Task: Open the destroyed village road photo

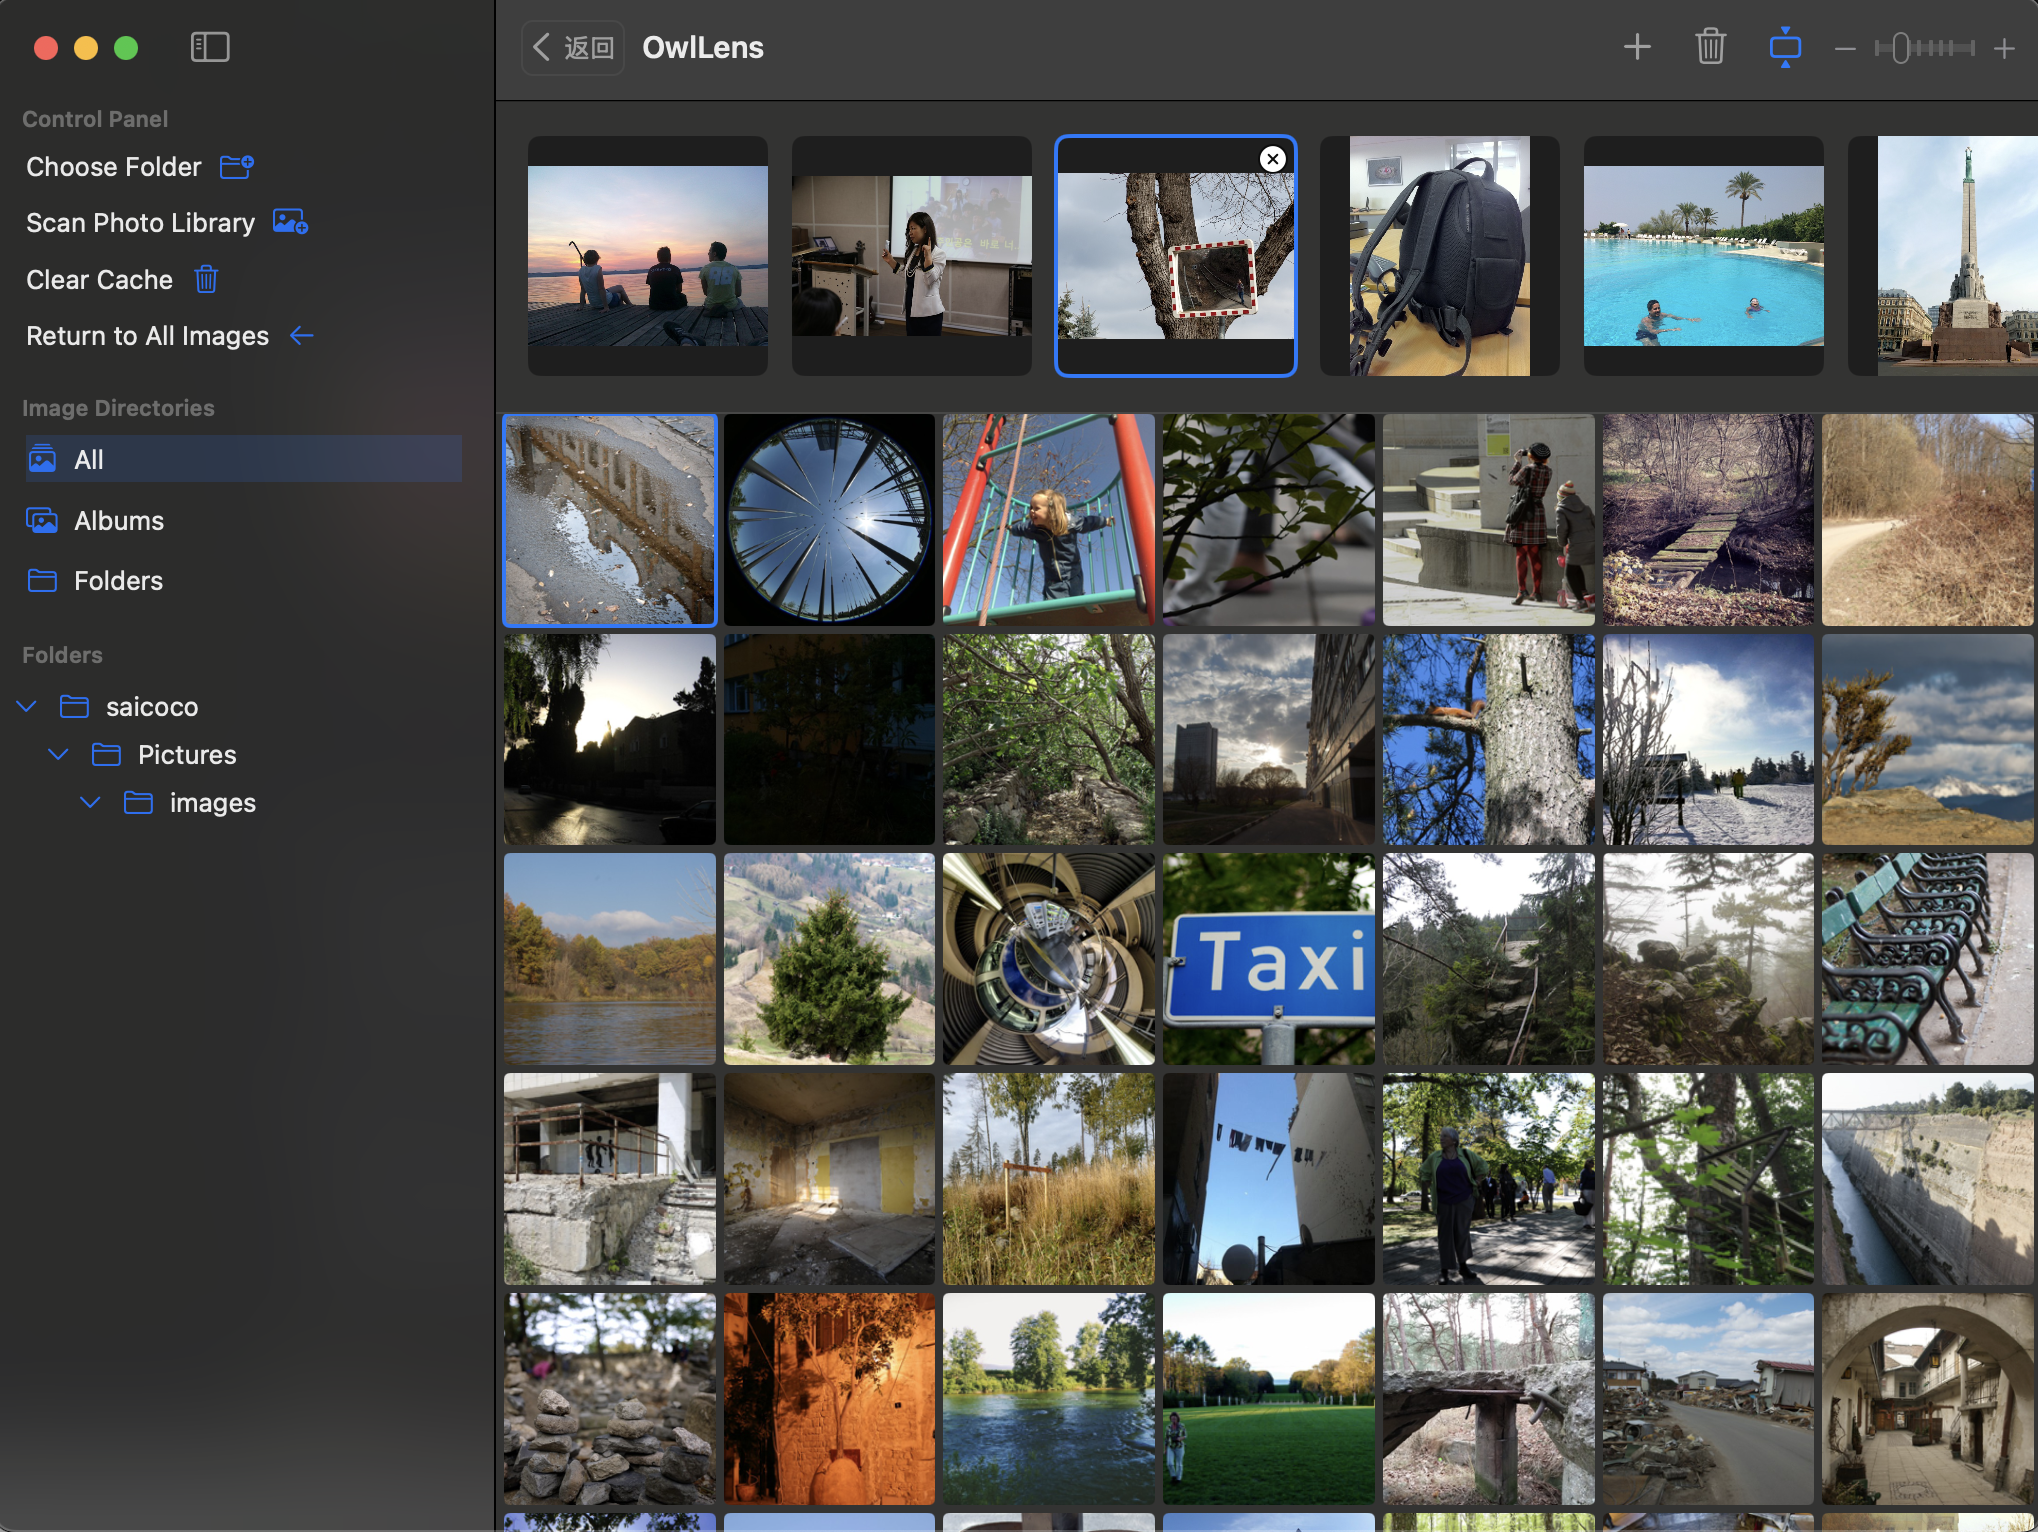Action: [1708, 1399]
